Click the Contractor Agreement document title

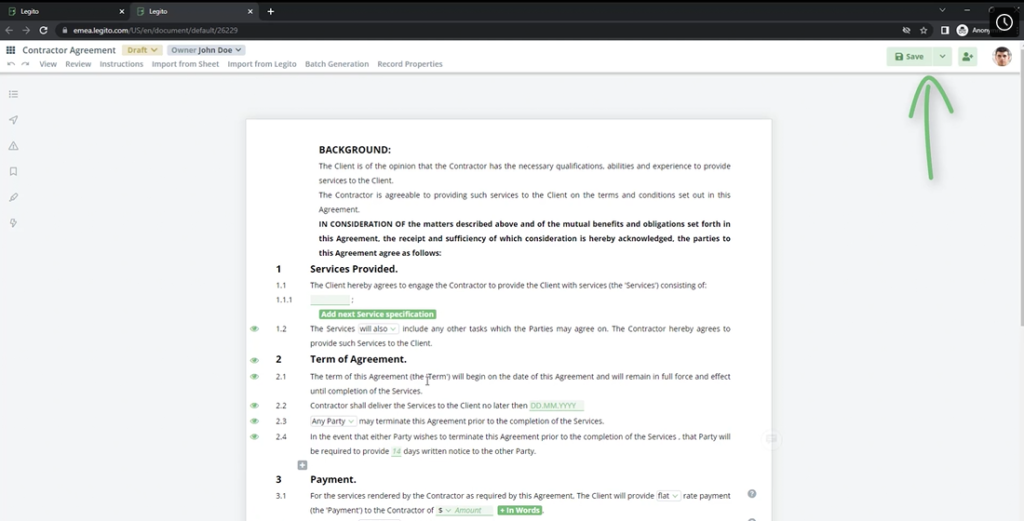pos(69,50)
